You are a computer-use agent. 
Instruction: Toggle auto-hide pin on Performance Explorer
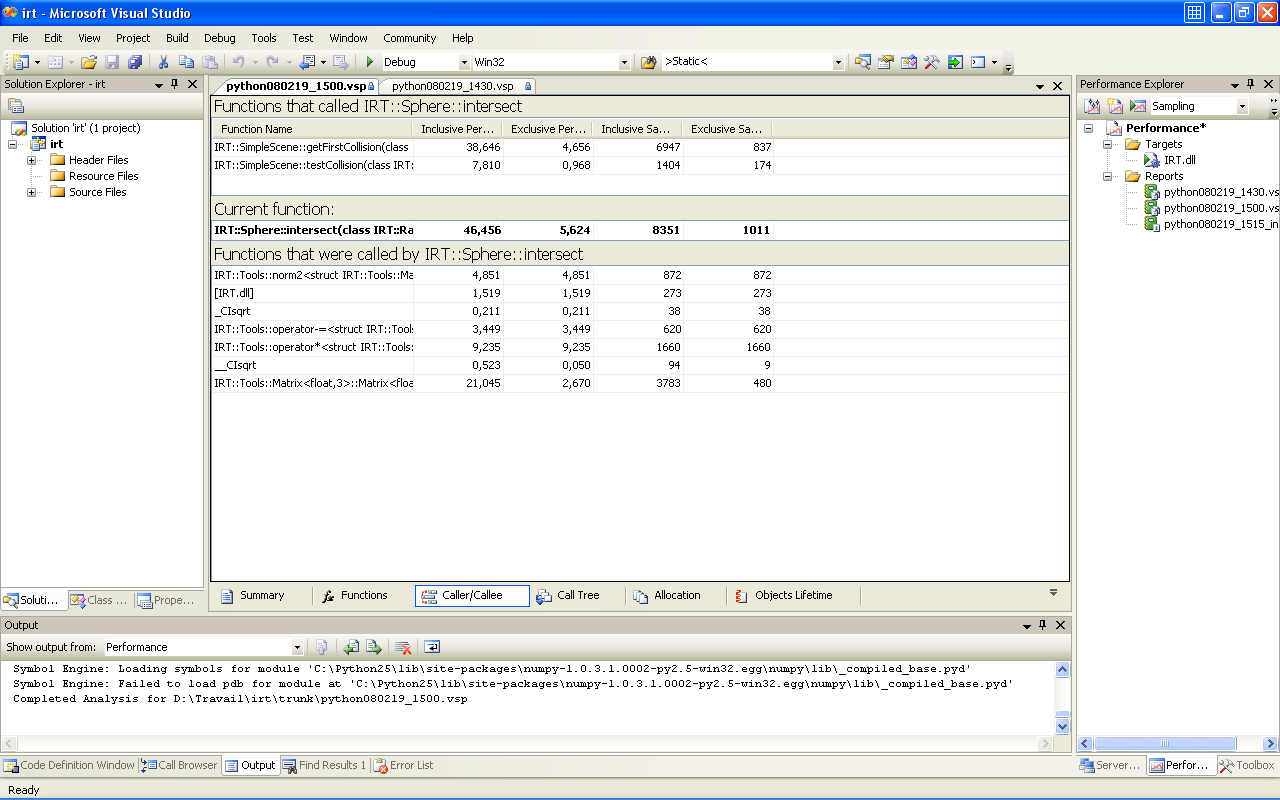(1250, 85)
